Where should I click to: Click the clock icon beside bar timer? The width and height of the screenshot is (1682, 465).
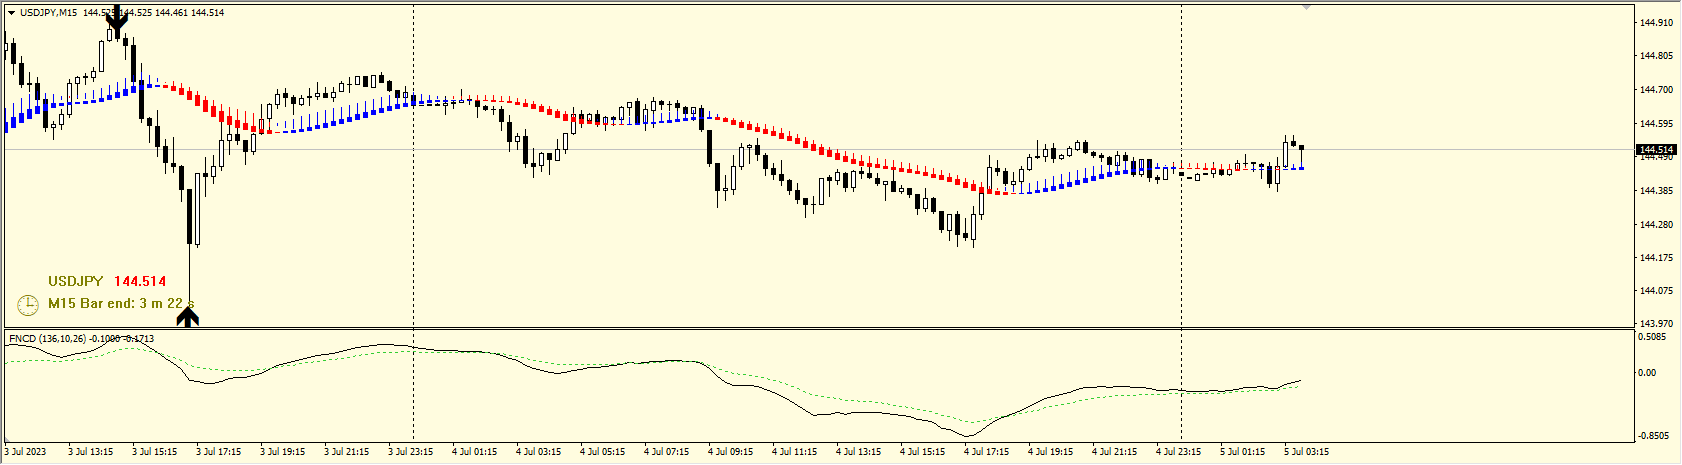coord(28,304)
